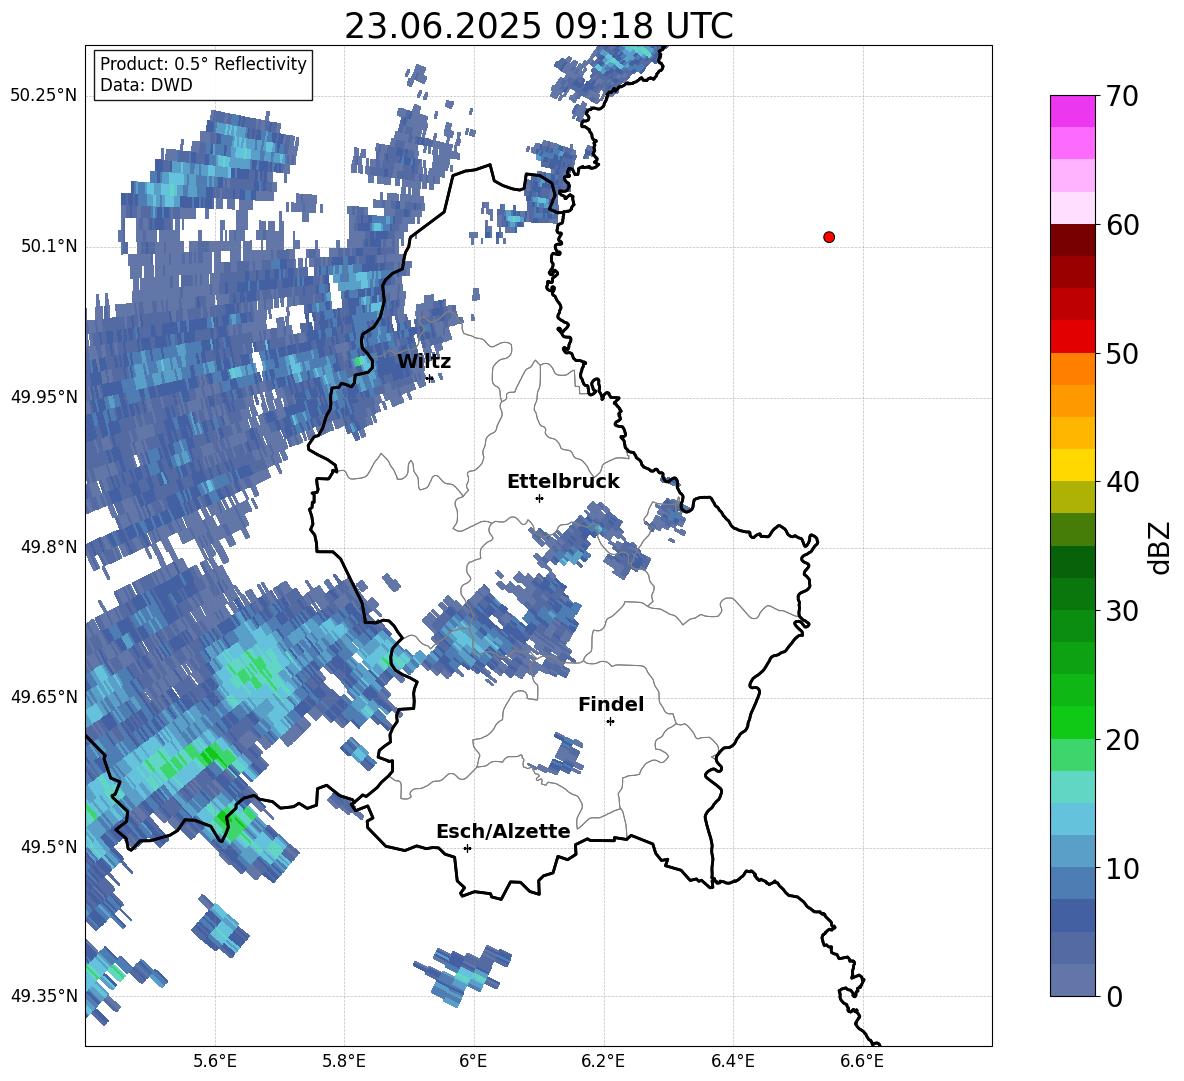Click the 20 value on colorbar
The width and height of the screenshot is (1184, 1081).
click(x=1122, y=739)
